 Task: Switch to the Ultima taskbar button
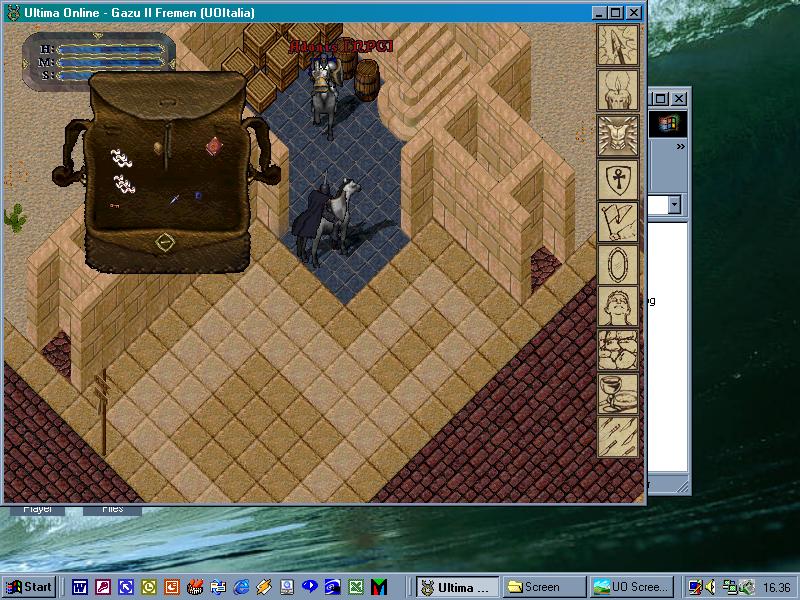pyautogui.click(x=458, y=587)
